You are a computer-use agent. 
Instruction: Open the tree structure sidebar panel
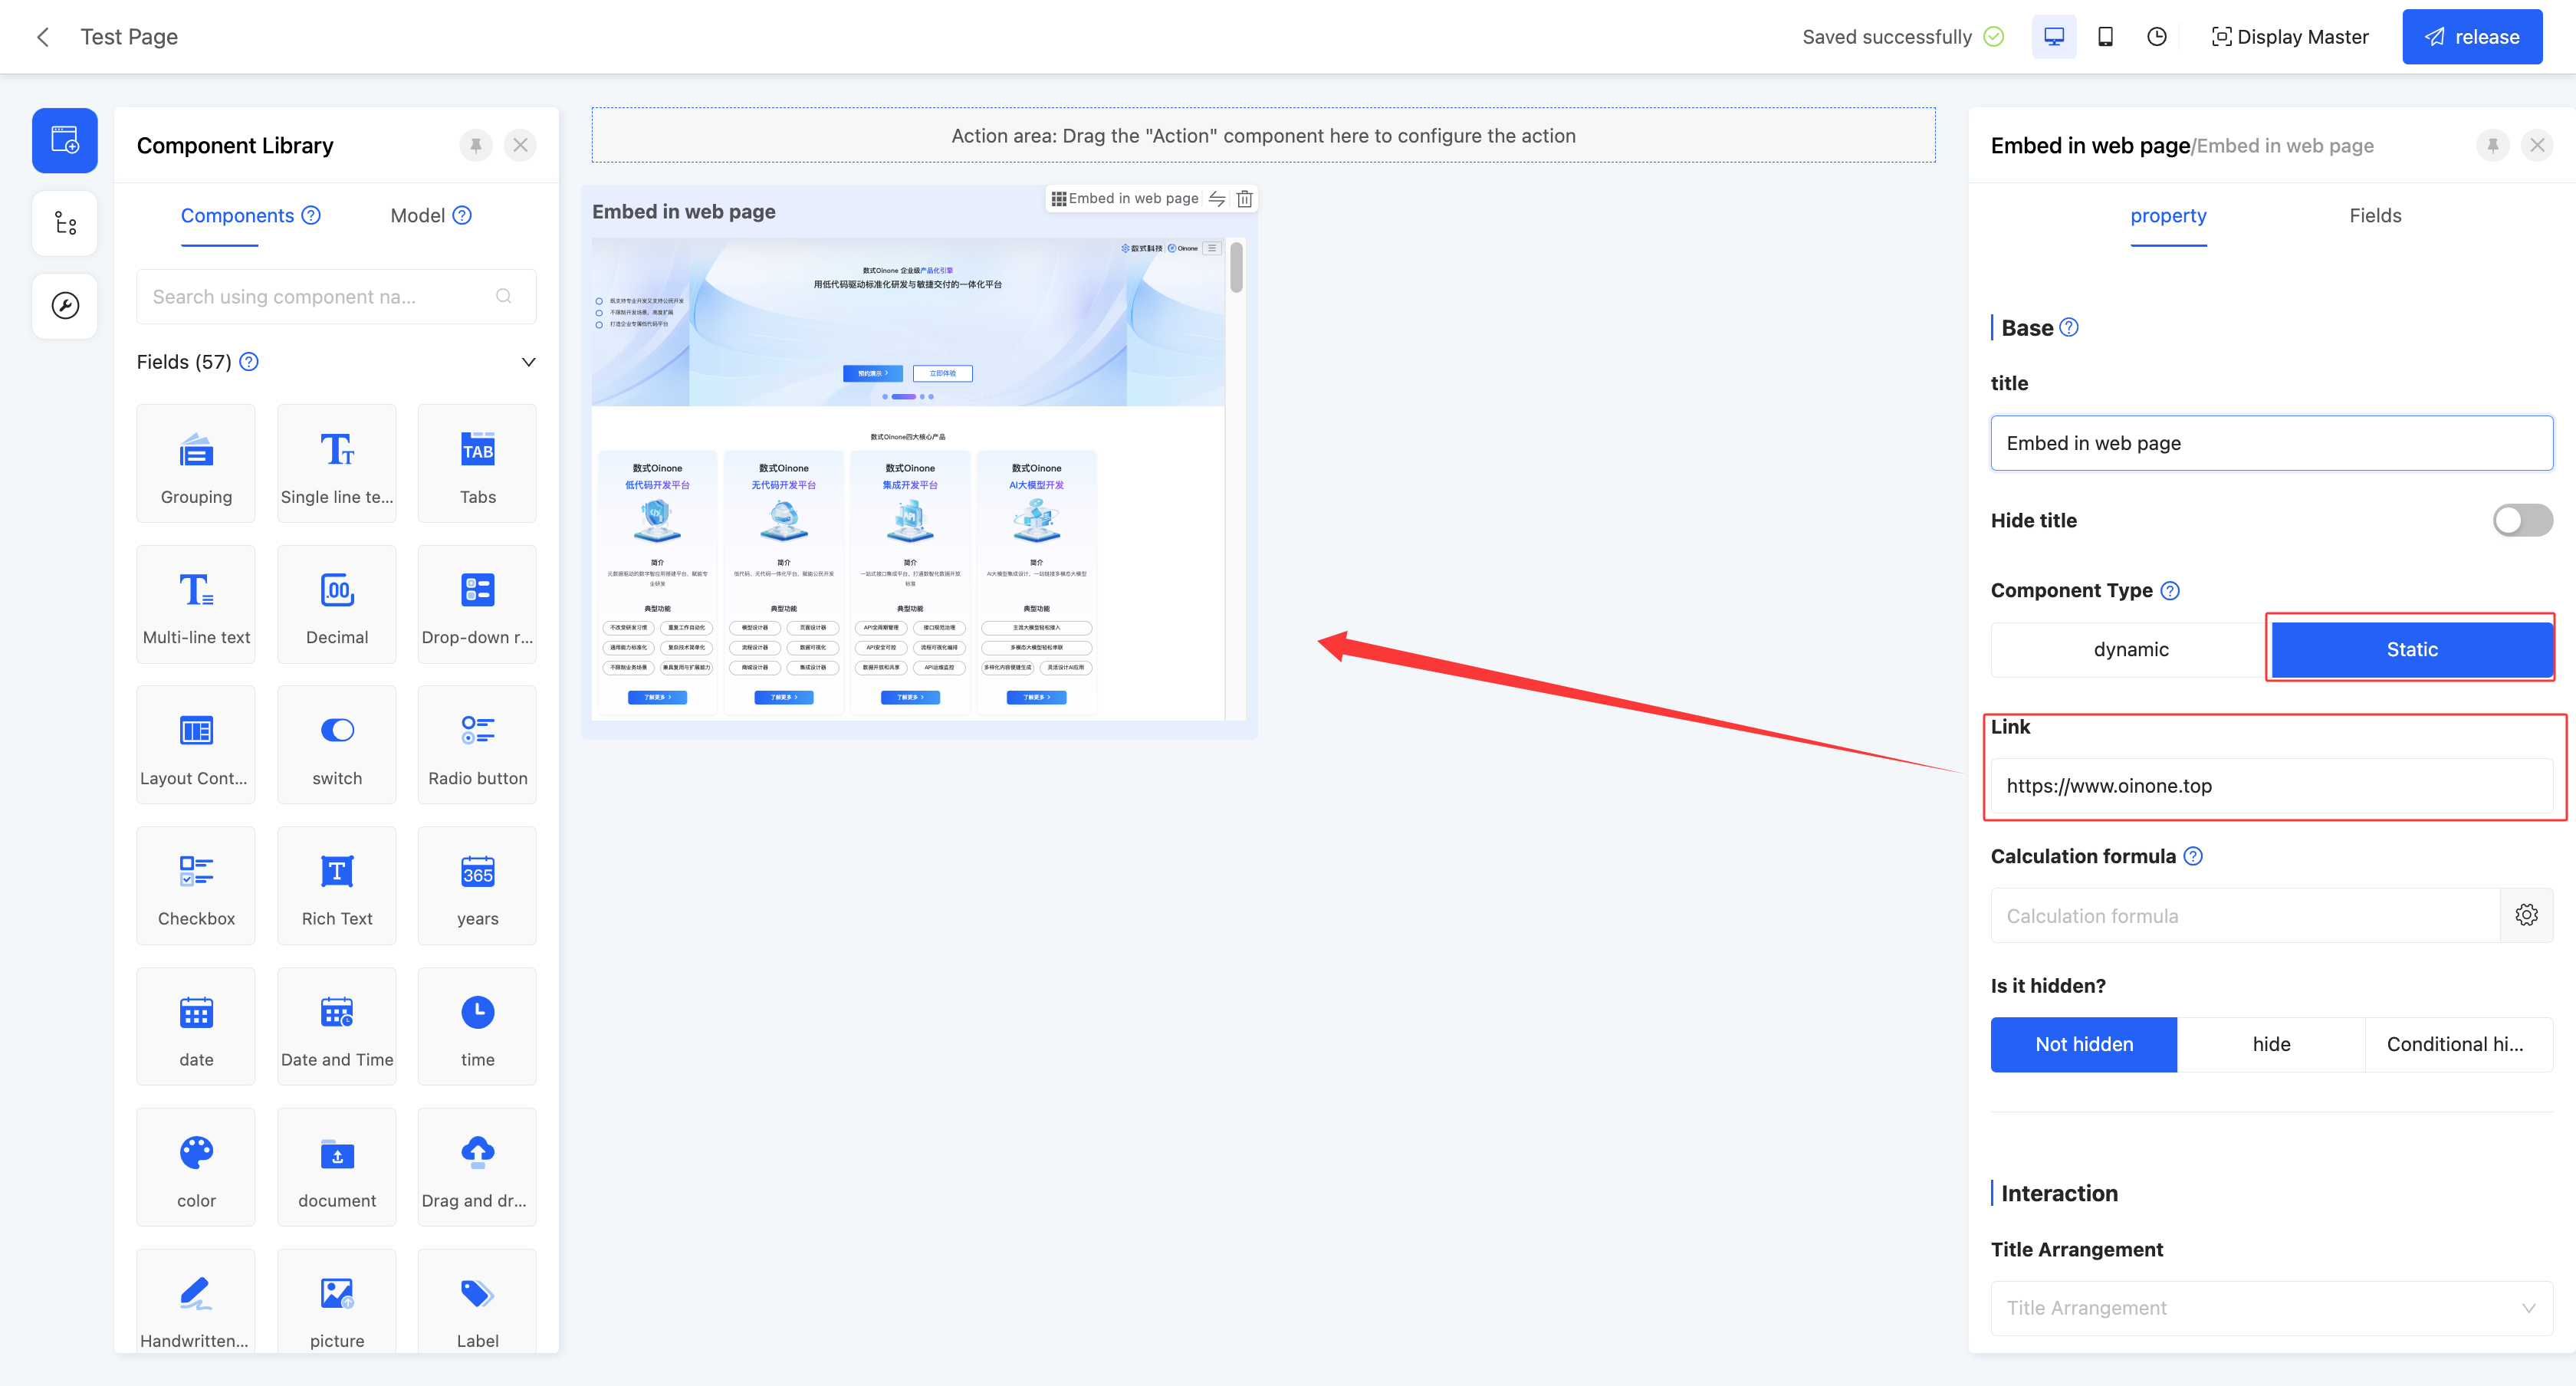[65, 223]
